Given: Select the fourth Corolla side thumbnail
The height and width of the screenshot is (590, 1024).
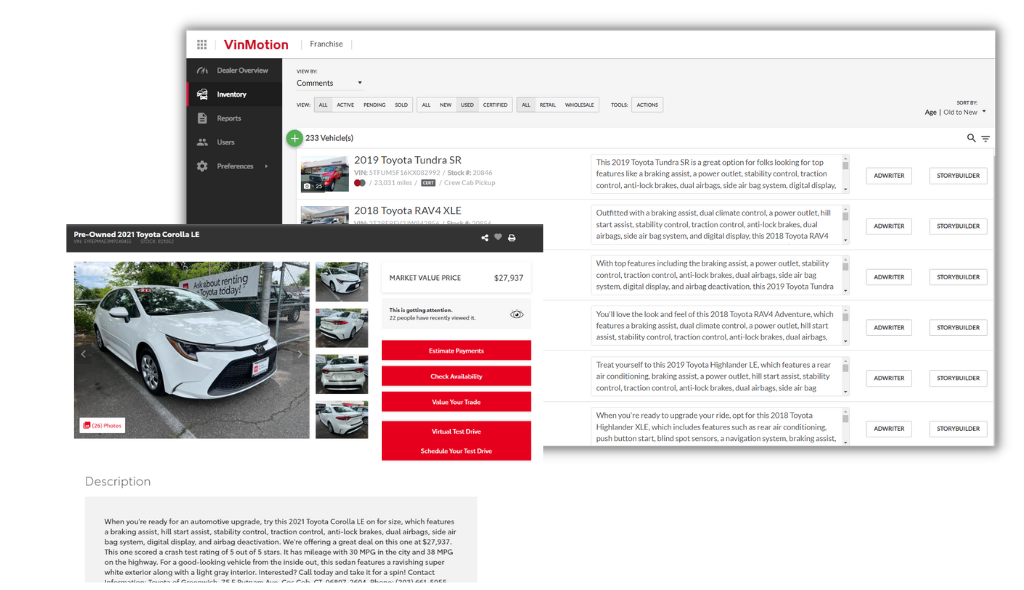Looking at the screenshot, I should (342, 419).
